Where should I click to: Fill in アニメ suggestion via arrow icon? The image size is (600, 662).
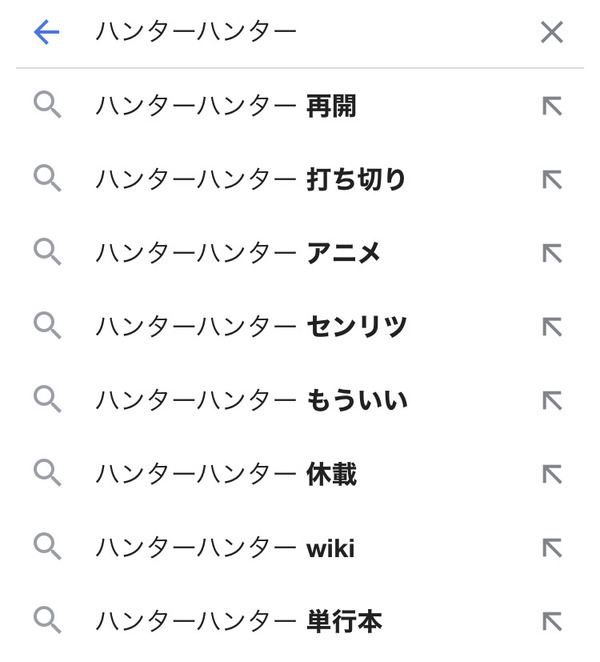point(551,253)
